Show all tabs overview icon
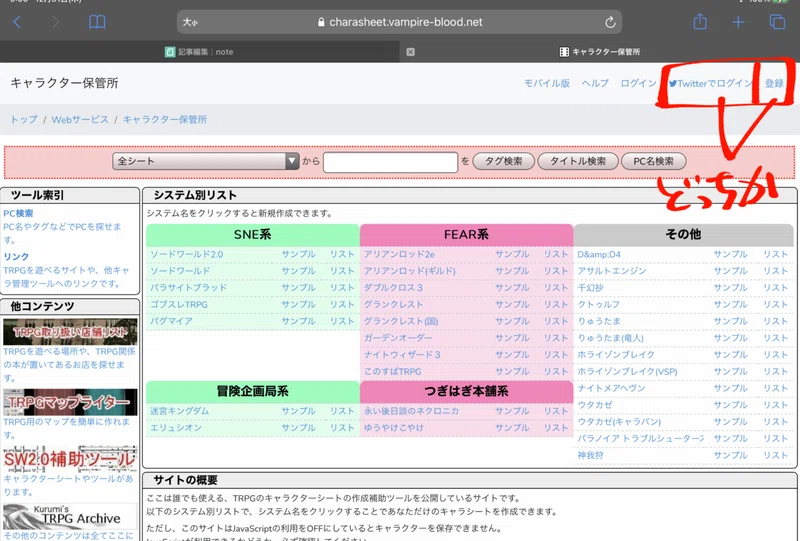The height and width of the screenshot is (541, 800). tap(777, 22)
